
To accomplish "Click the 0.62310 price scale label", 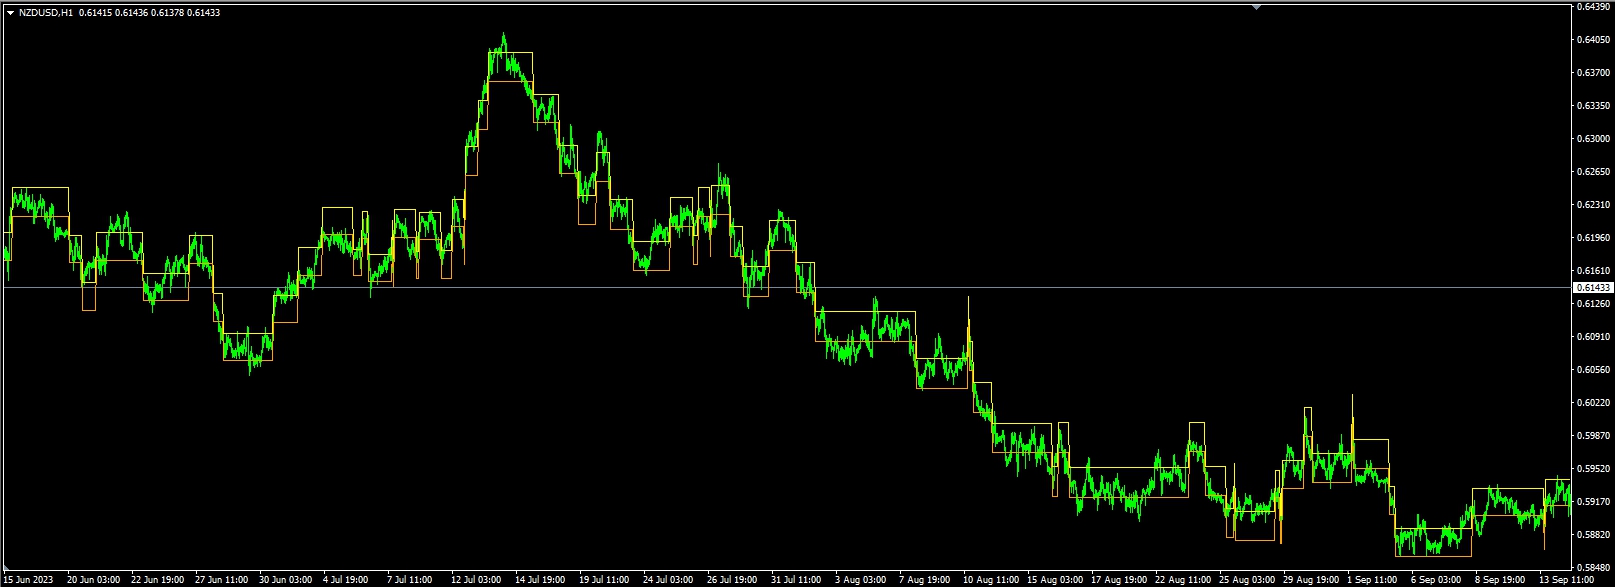I will click(1592, 204).
